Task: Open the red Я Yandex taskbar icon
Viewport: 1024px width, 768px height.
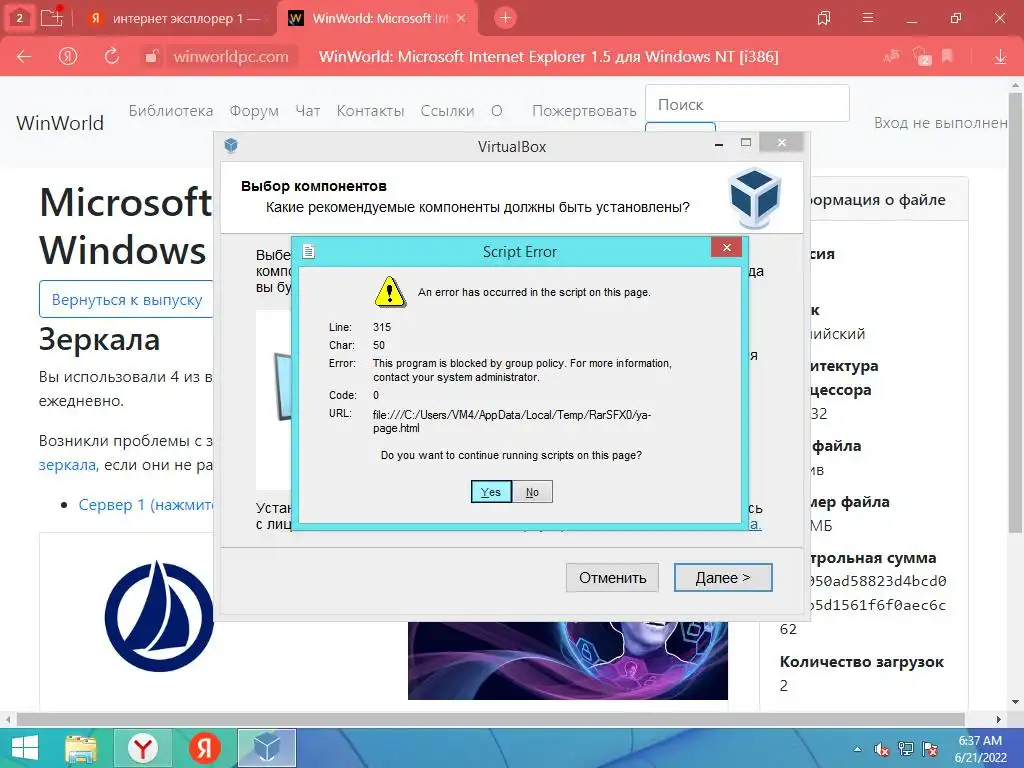Action: click(x=204, y=748)
